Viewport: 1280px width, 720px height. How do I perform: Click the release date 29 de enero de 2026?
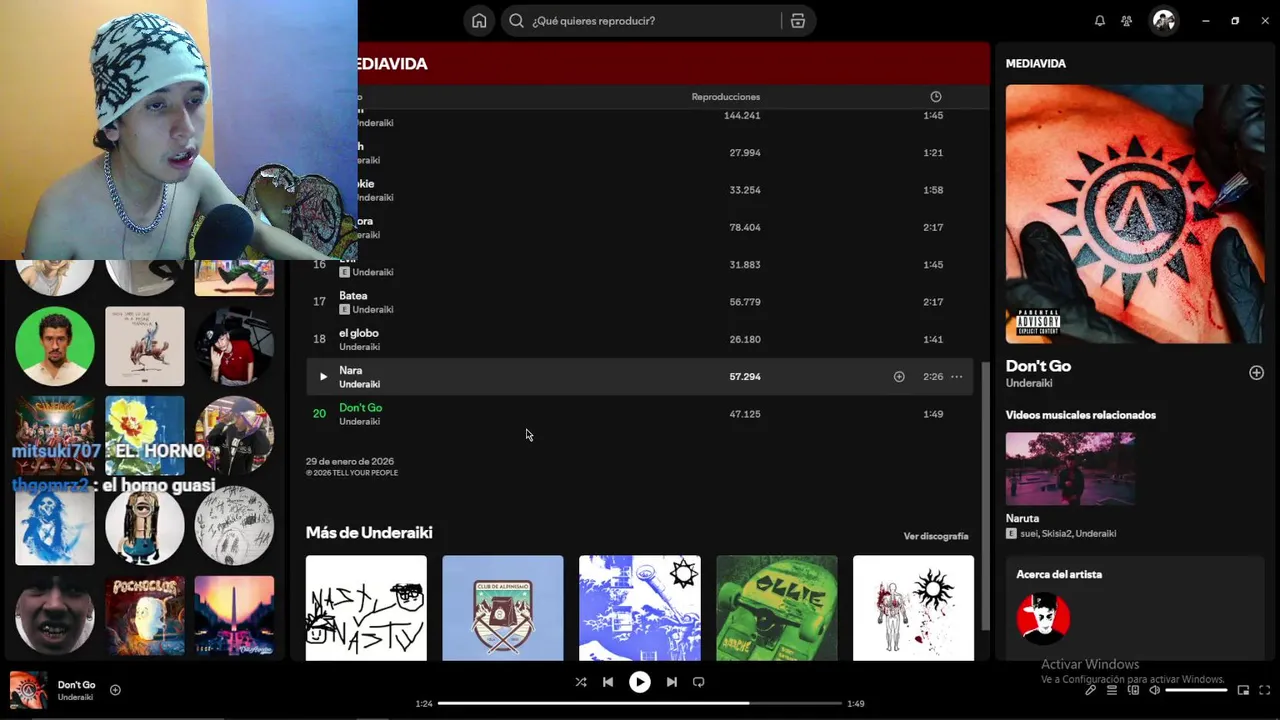pos(350,461)
